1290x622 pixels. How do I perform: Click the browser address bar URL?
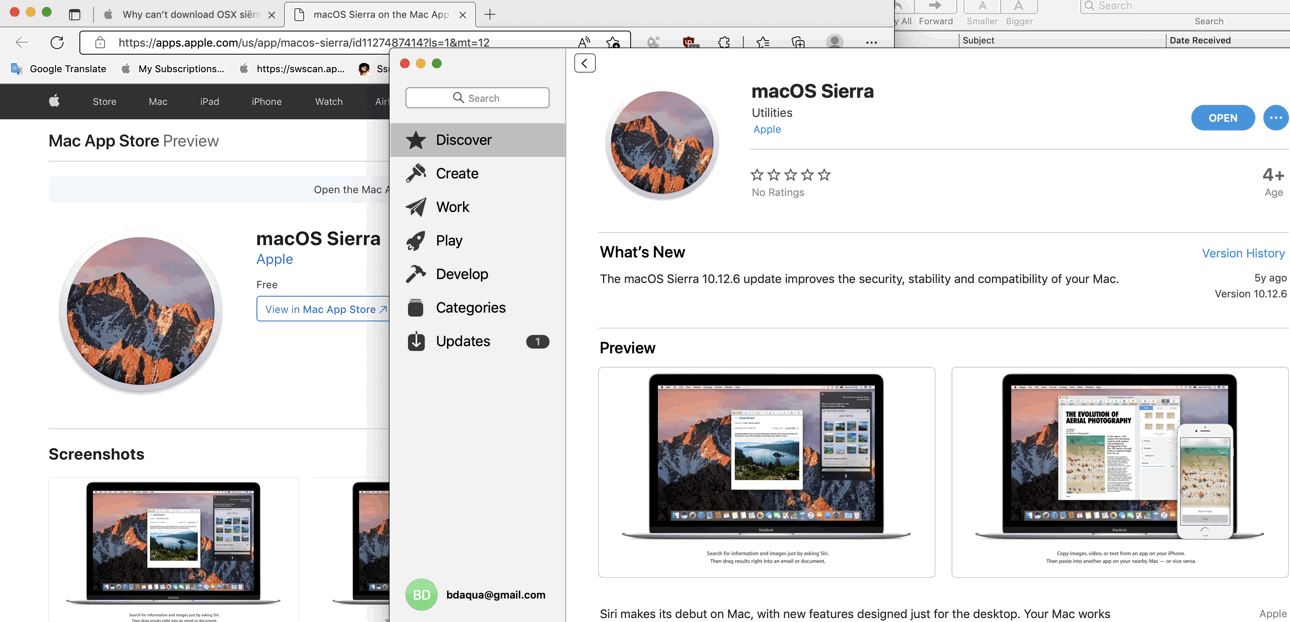click(x=304, y=43)
